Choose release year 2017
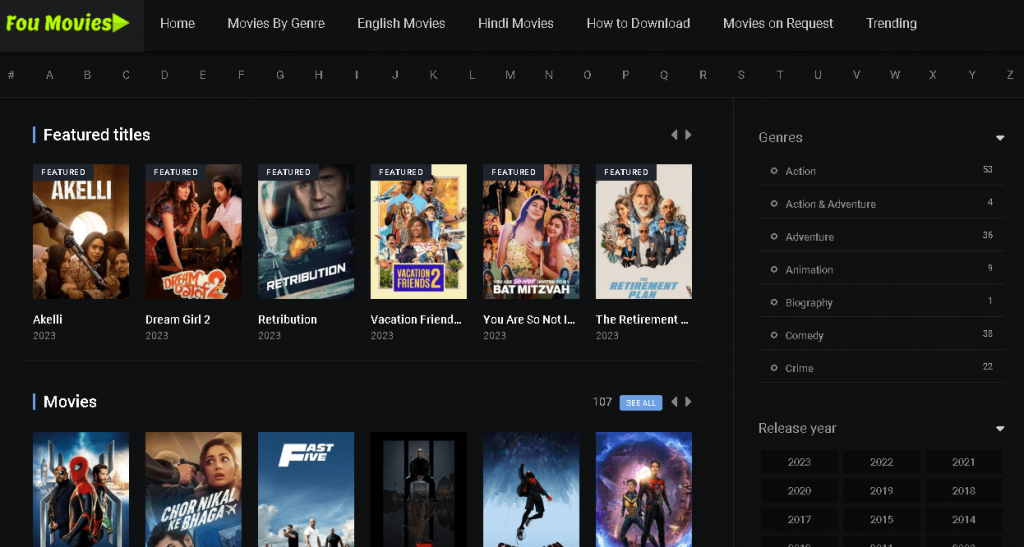 pyautogui.click(x=799, y=520)
